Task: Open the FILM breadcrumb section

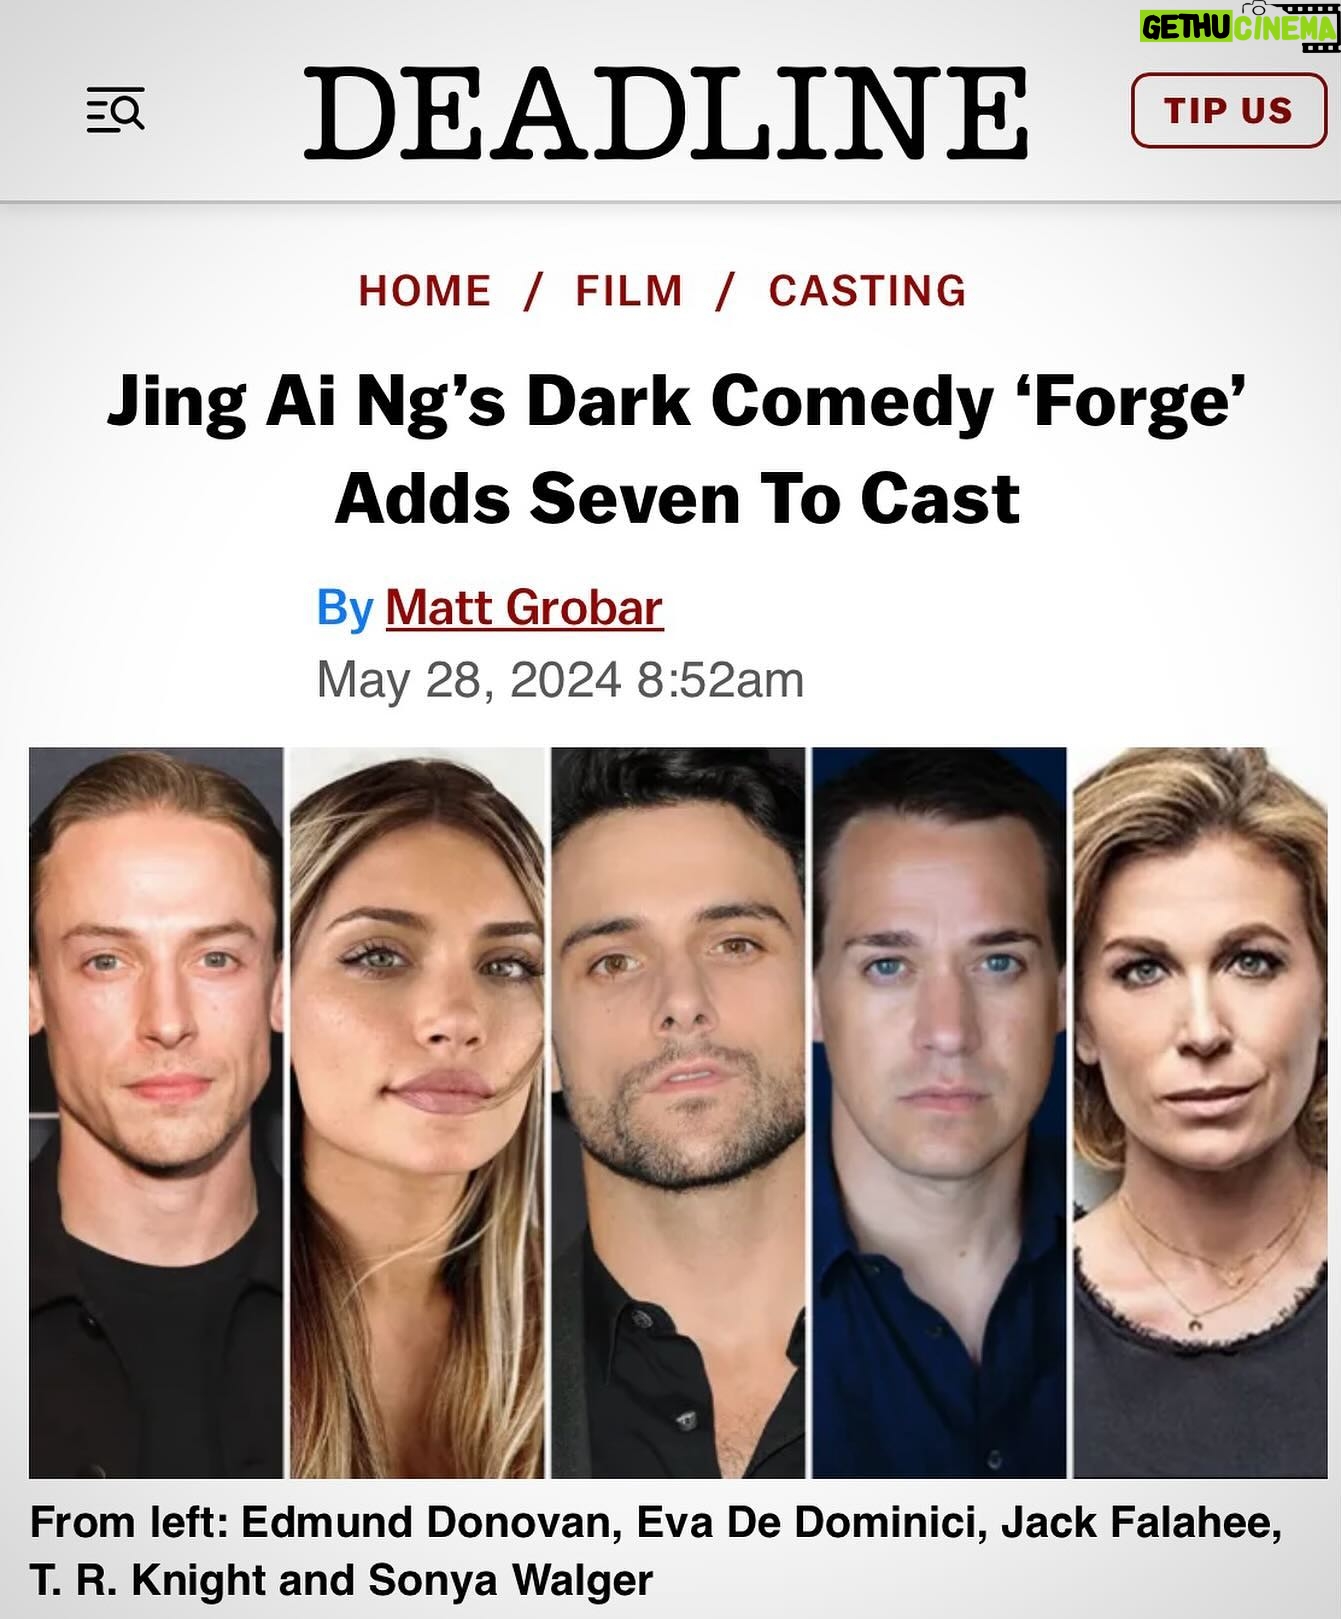Action: coord(629,291)
